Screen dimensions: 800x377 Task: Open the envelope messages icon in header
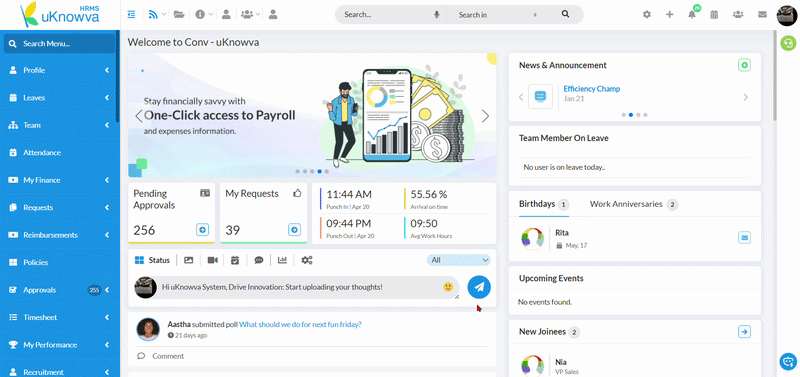pos(762,14)
